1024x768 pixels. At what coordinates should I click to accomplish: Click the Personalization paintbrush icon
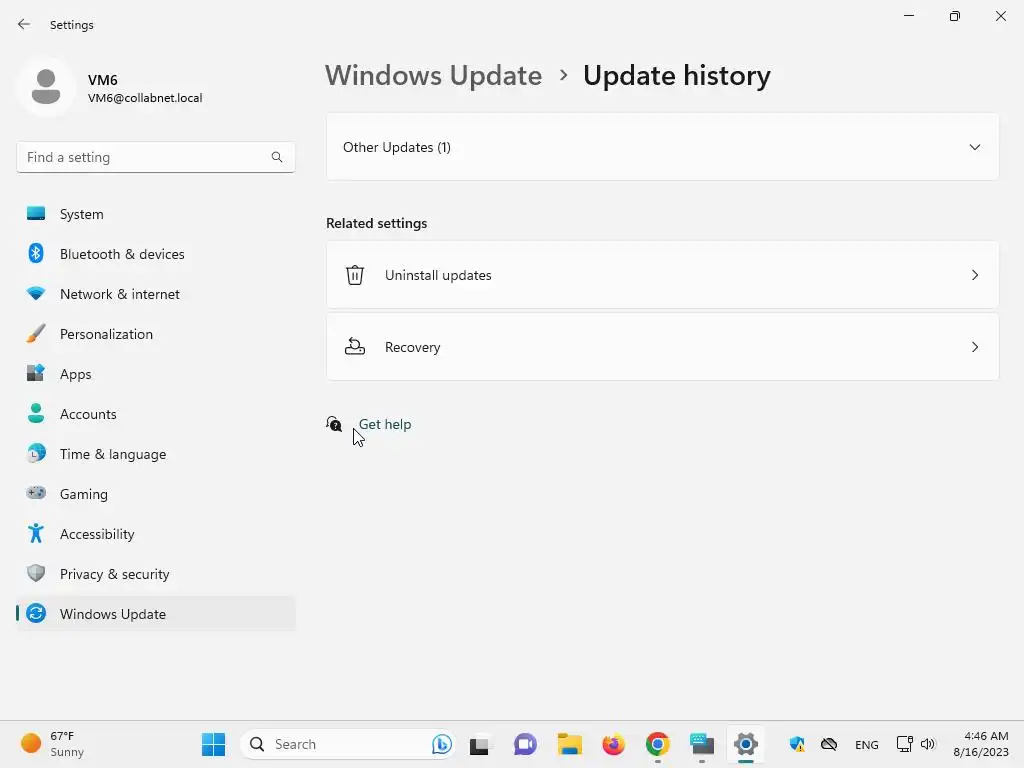click(36, 334)
